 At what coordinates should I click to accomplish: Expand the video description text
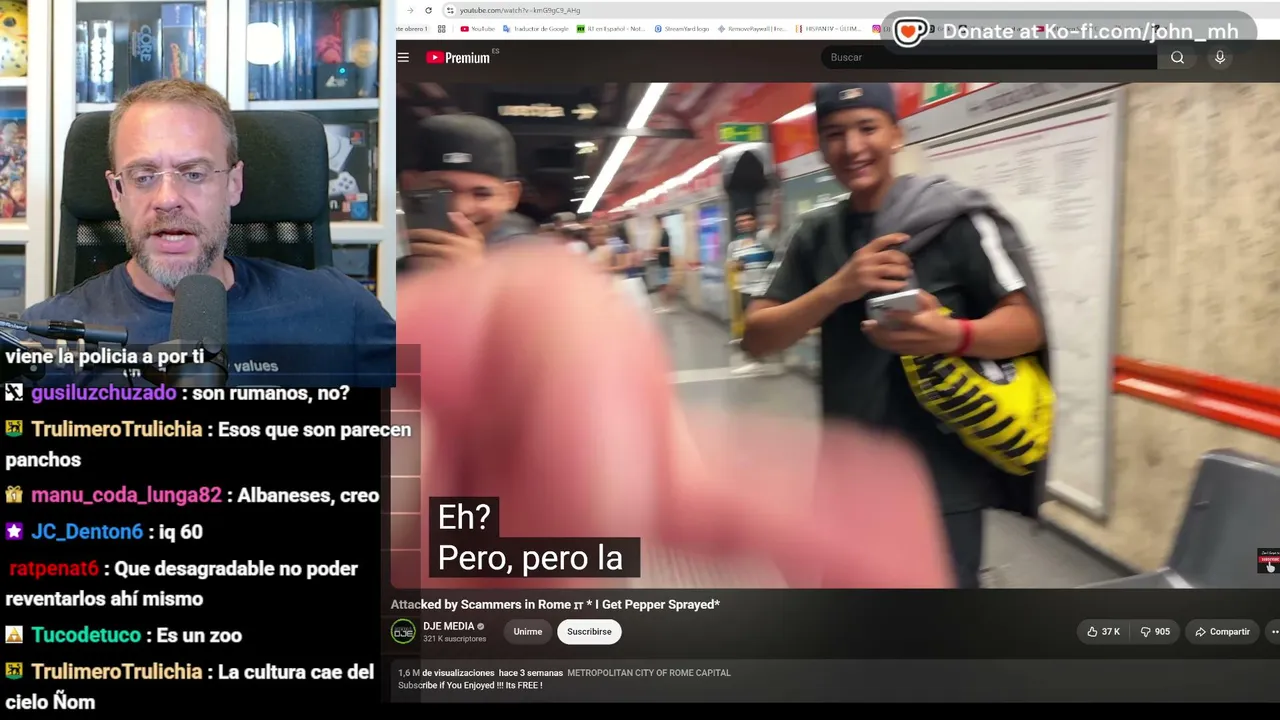pos(470,685)
